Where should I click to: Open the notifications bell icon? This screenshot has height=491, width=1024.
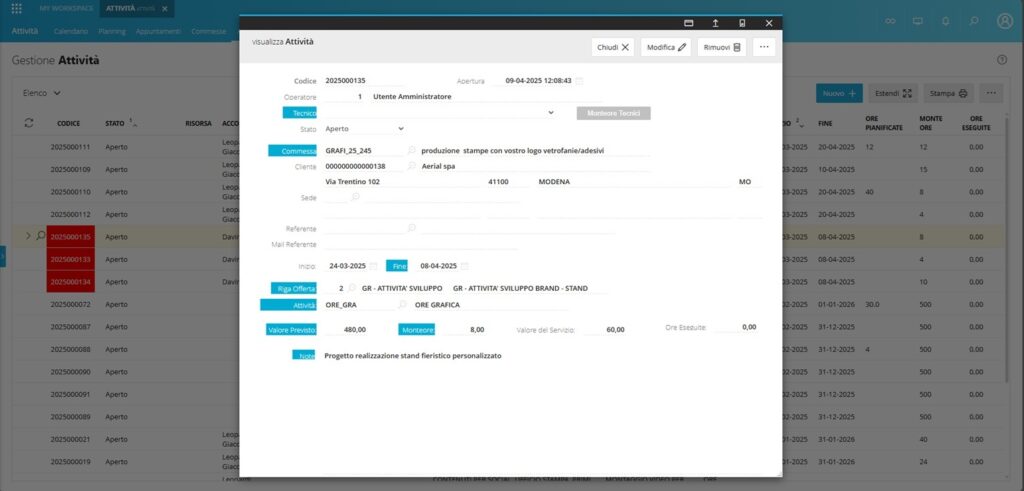point(946,21)
